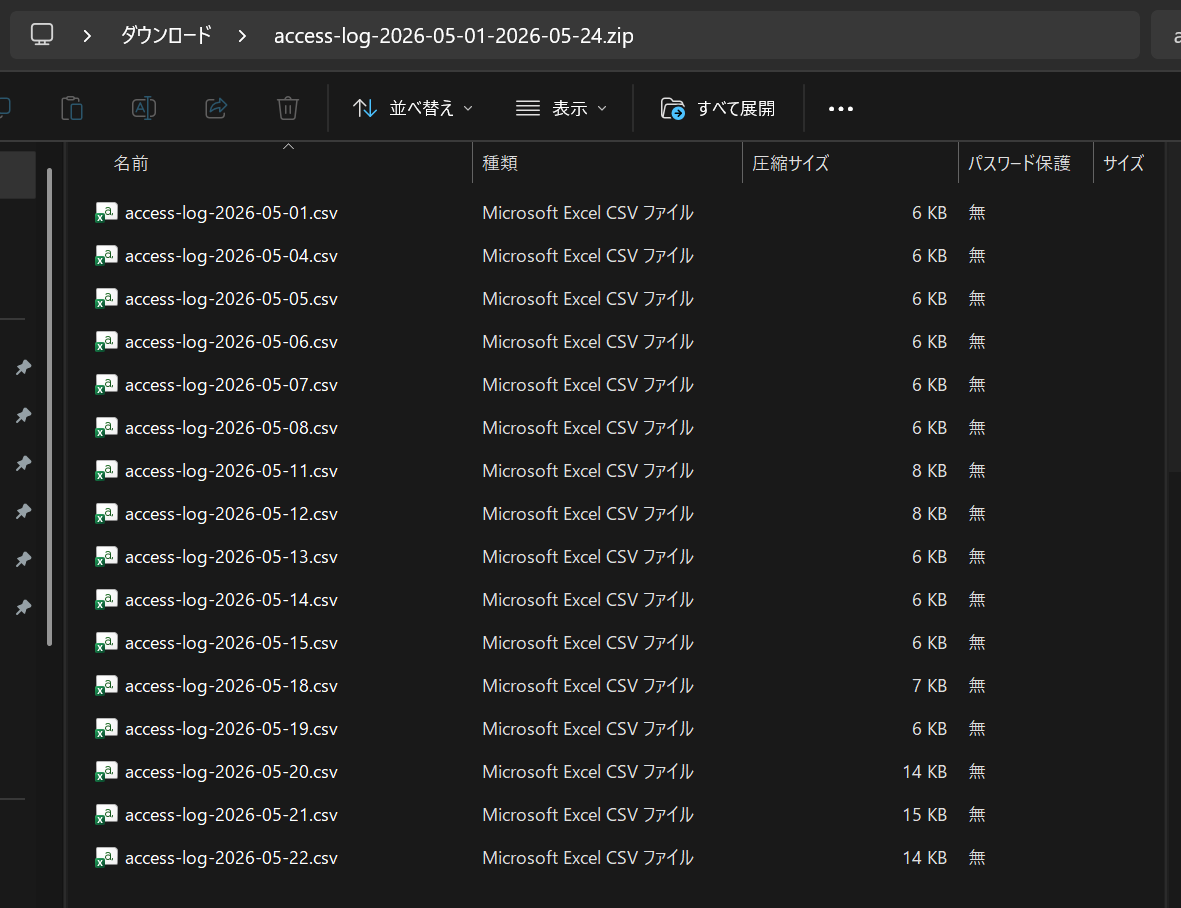Click the CSV icon of access-log-2026-05-06.csv
Screen dimensions: 1181x908
[106, 342]
